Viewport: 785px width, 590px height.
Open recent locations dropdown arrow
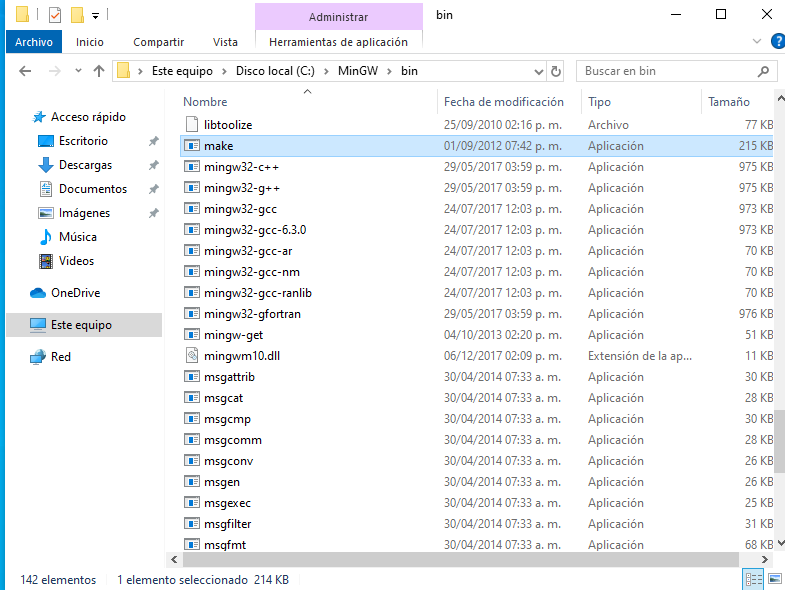click(78, 71)
